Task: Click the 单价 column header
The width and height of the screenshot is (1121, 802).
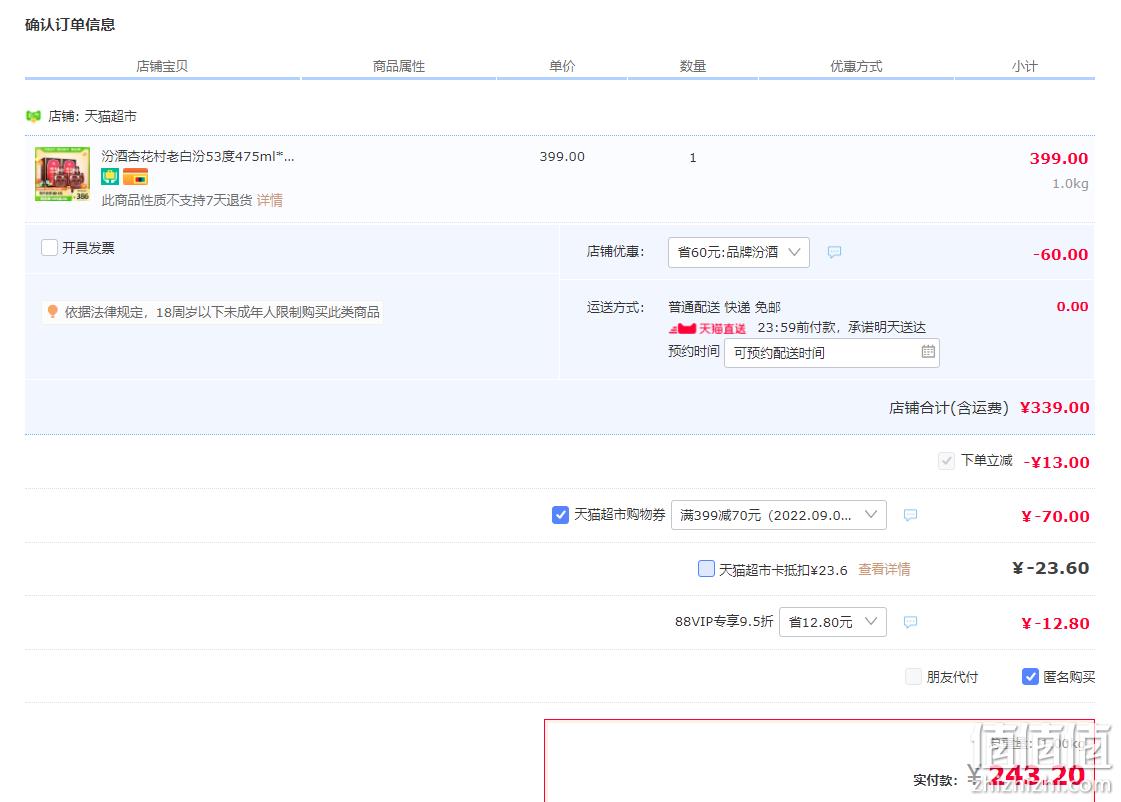Action: click(x=562, y=66)
